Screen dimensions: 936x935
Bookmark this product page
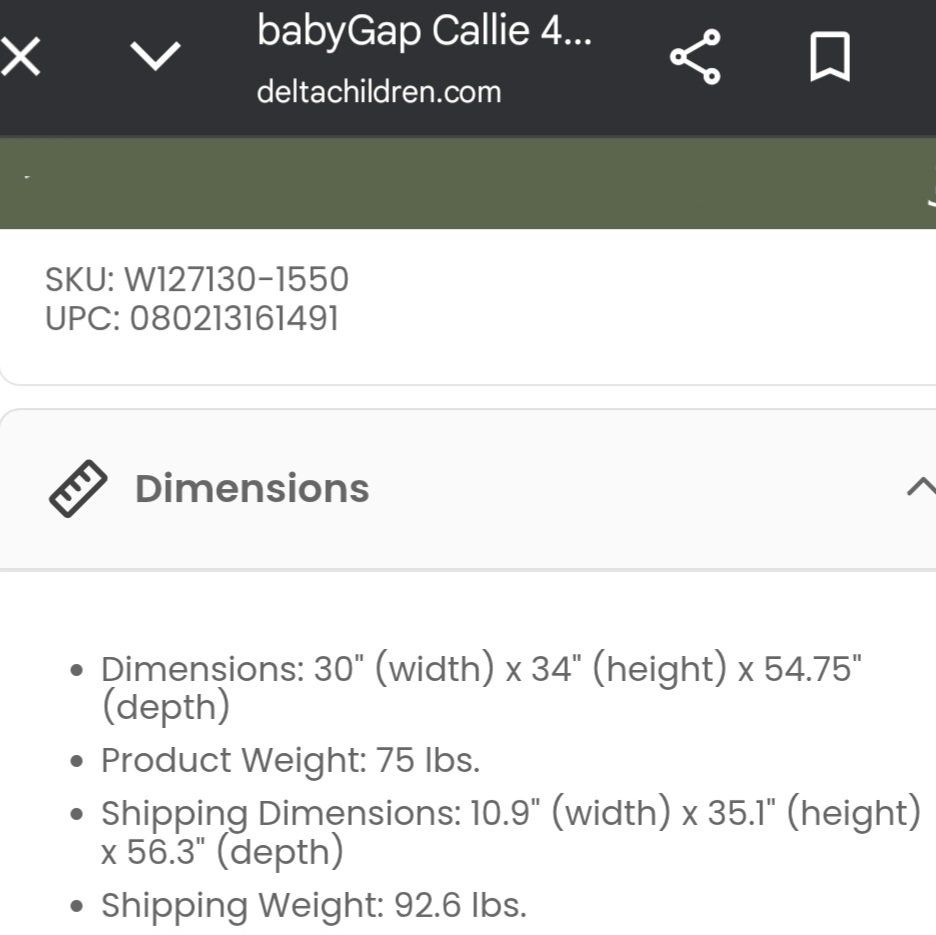click(x=829, y=57)
